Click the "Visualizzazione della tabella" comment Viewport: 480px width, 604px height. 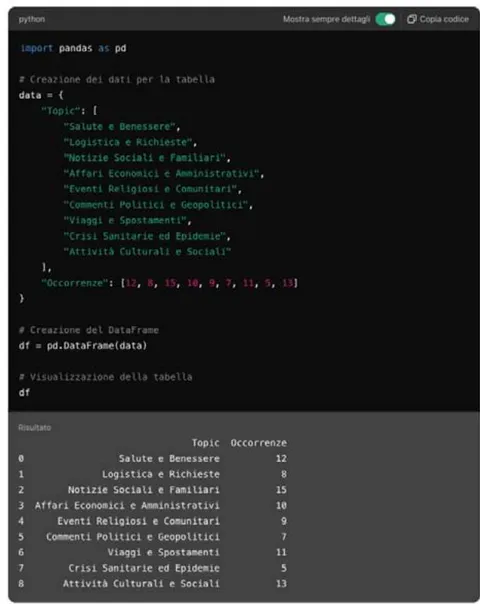106,377
